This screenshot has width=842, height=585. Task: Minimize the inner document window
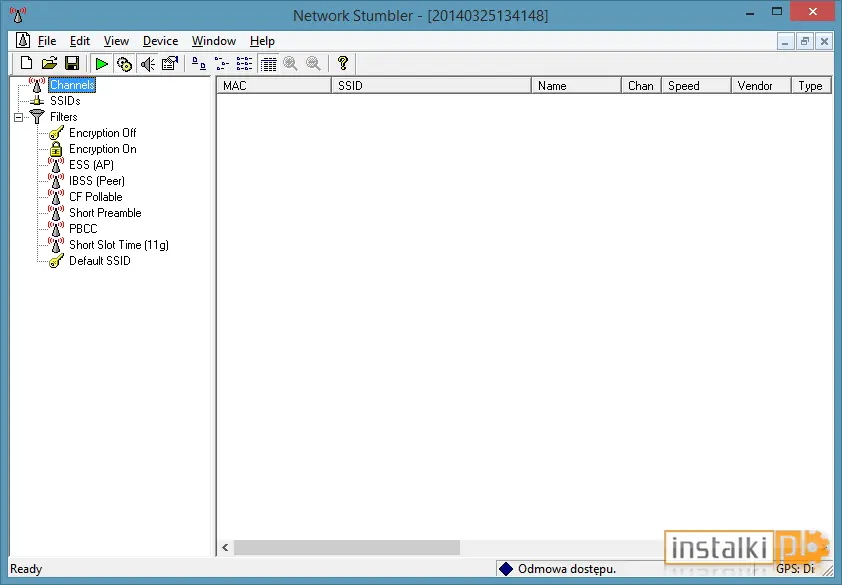click(785, 41)
